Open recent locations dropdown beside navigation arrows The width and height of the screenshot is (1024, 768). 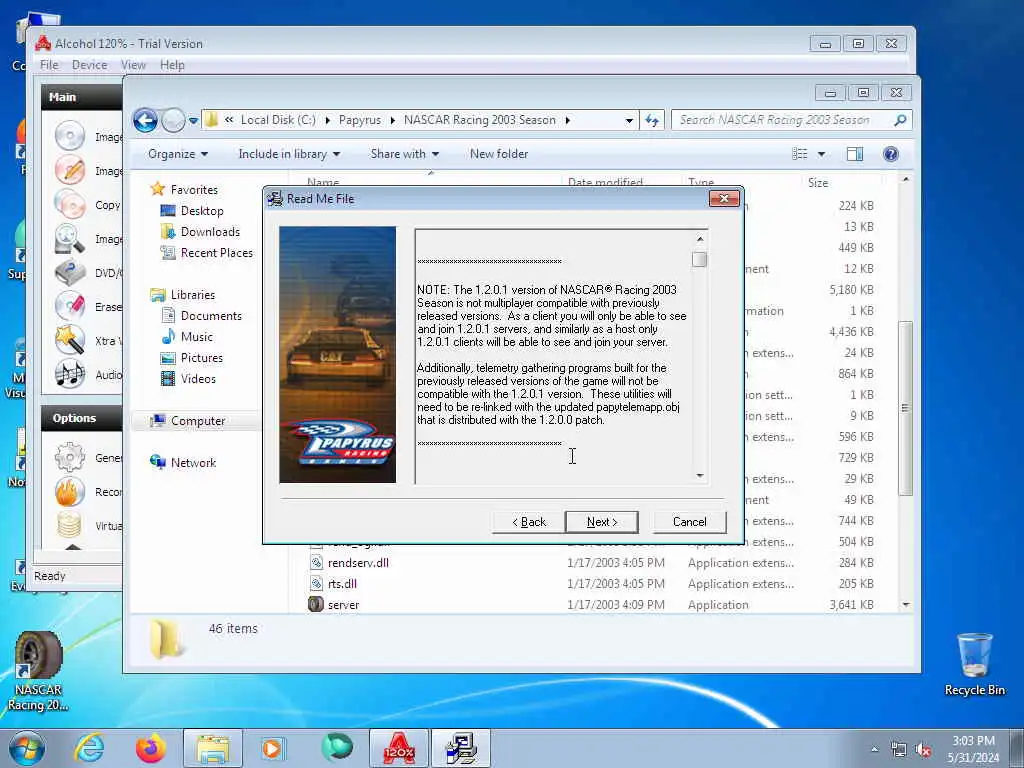point(193,121)
